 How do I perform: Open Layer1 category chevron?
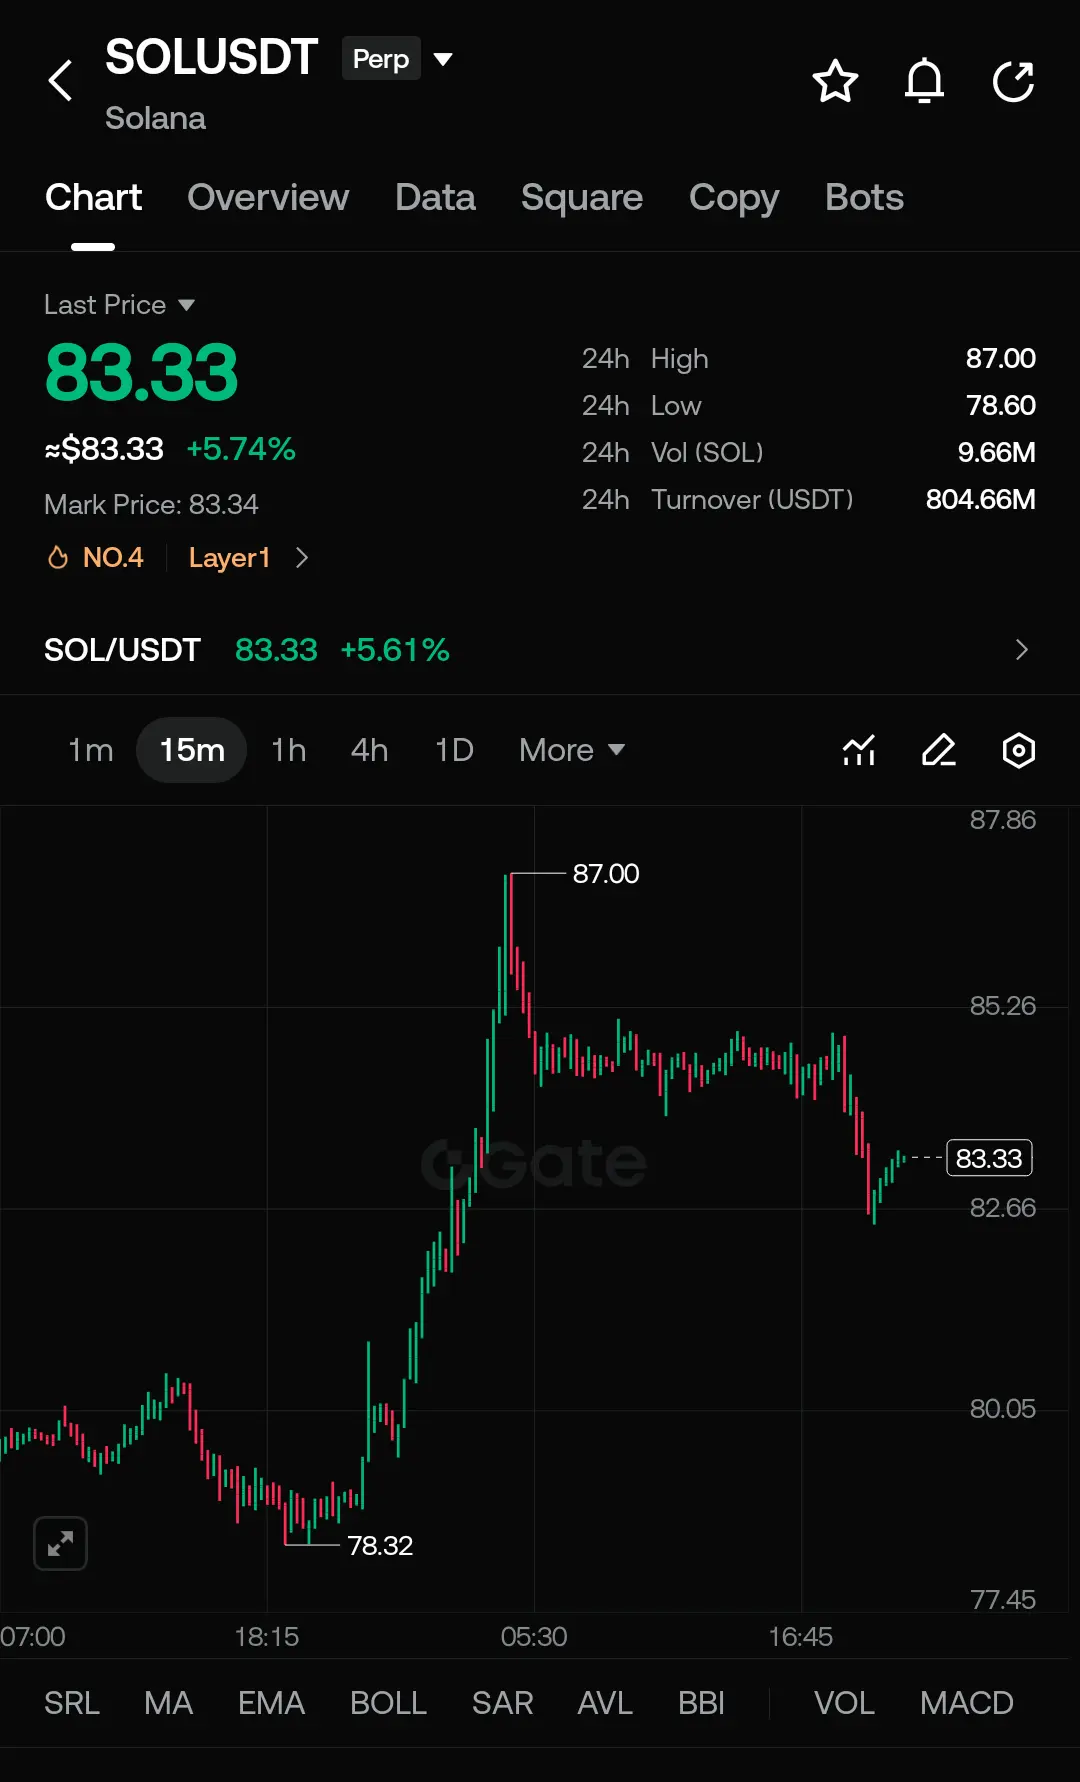302,557
